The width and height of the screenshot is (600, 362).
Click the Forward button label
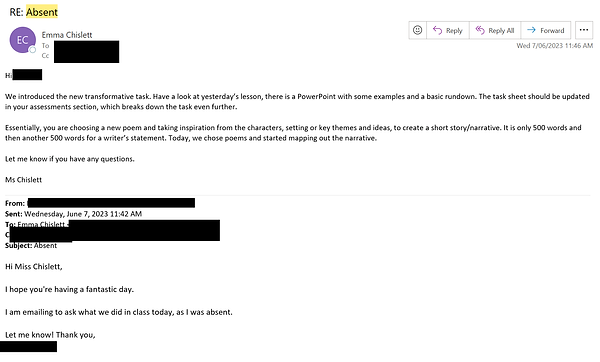[x=552, y=31]
